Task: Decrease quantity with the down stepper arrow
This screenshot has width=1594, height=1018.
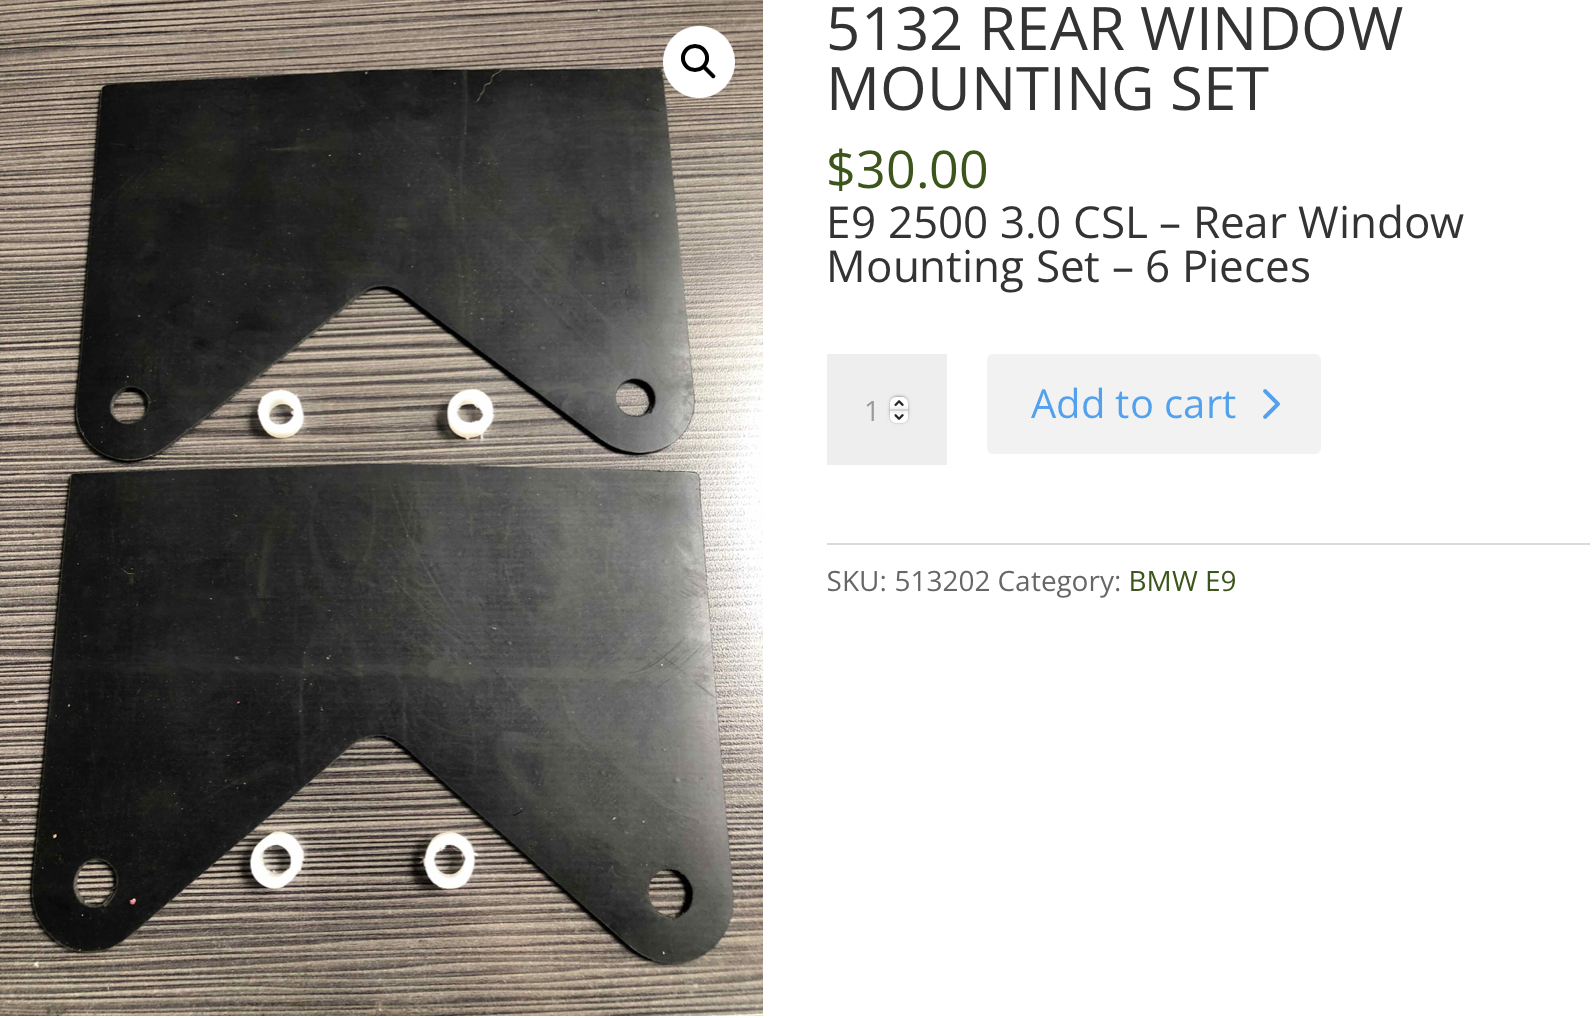Action: coord(899,416)
